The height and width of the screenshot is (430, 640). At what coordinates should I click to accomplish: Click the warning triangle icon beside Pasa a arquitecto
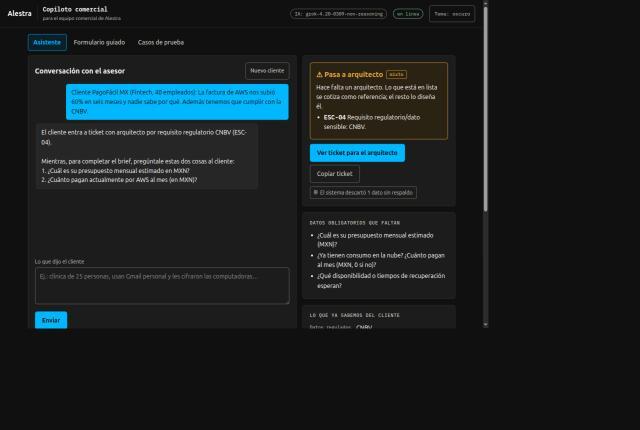click(319, 75)
